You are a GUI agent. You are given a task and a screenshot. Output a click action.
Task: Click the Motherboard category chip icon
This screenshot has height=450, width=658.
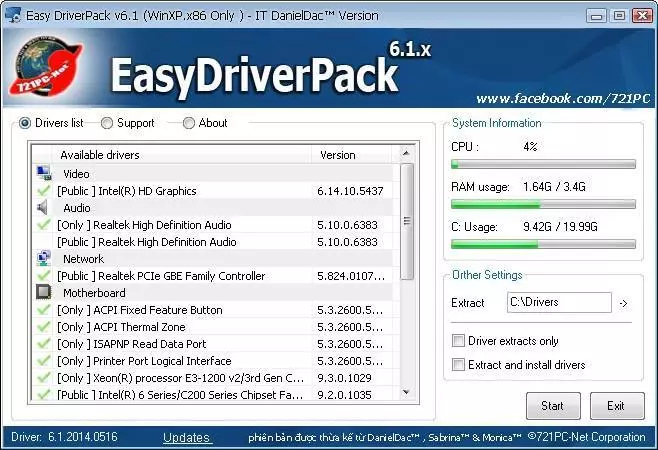tap(43, 292)
